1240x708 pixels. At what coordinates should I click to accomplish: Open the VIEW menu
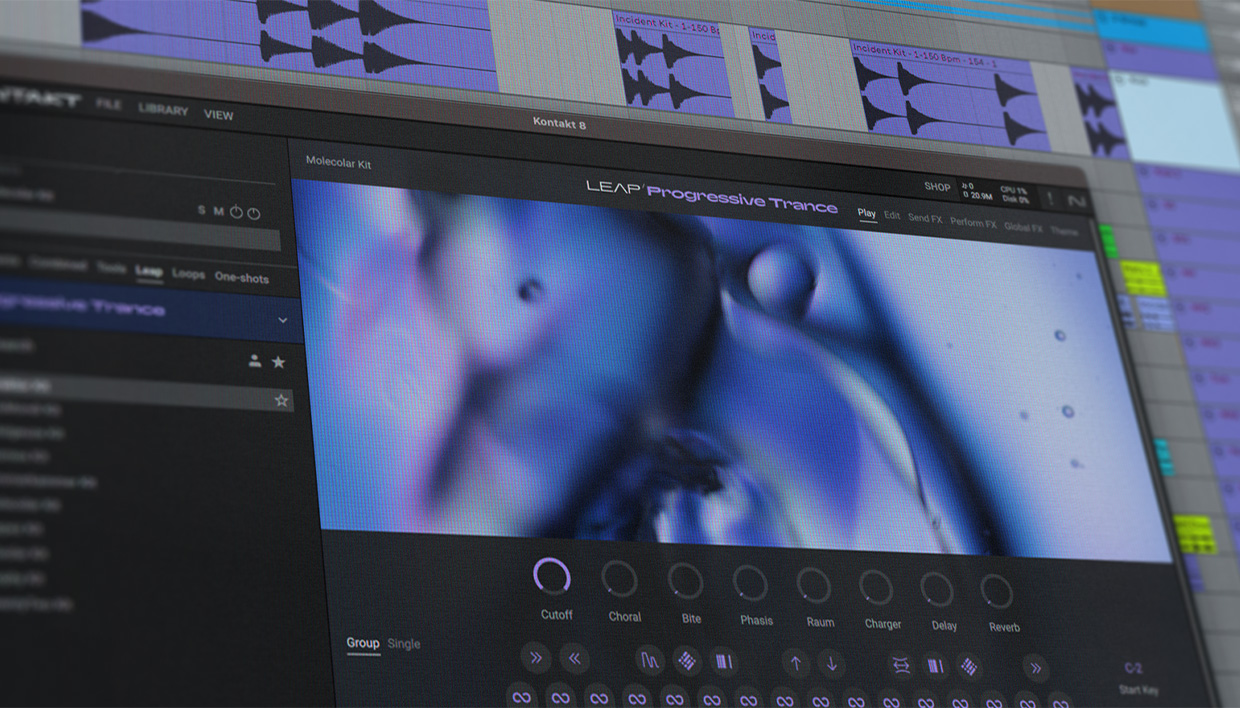tap(218, 114)
